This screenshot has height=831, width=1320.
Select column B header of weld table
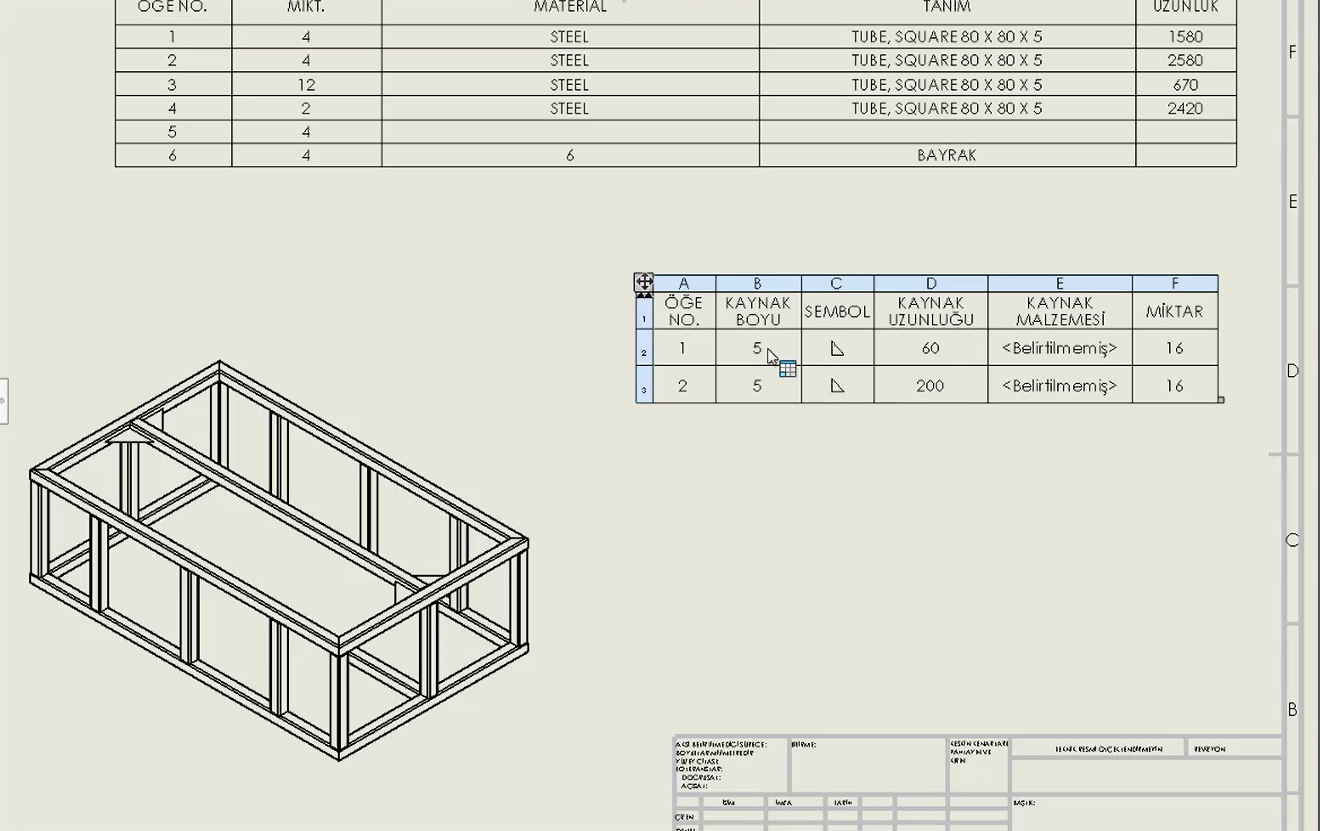click(x=757, y=283)
